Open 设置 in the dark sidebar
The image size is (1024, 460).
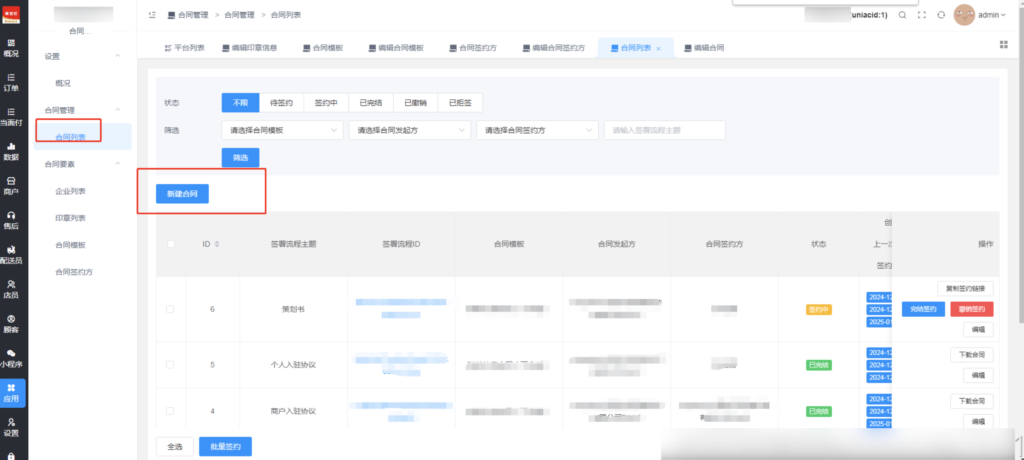point(11,428)
